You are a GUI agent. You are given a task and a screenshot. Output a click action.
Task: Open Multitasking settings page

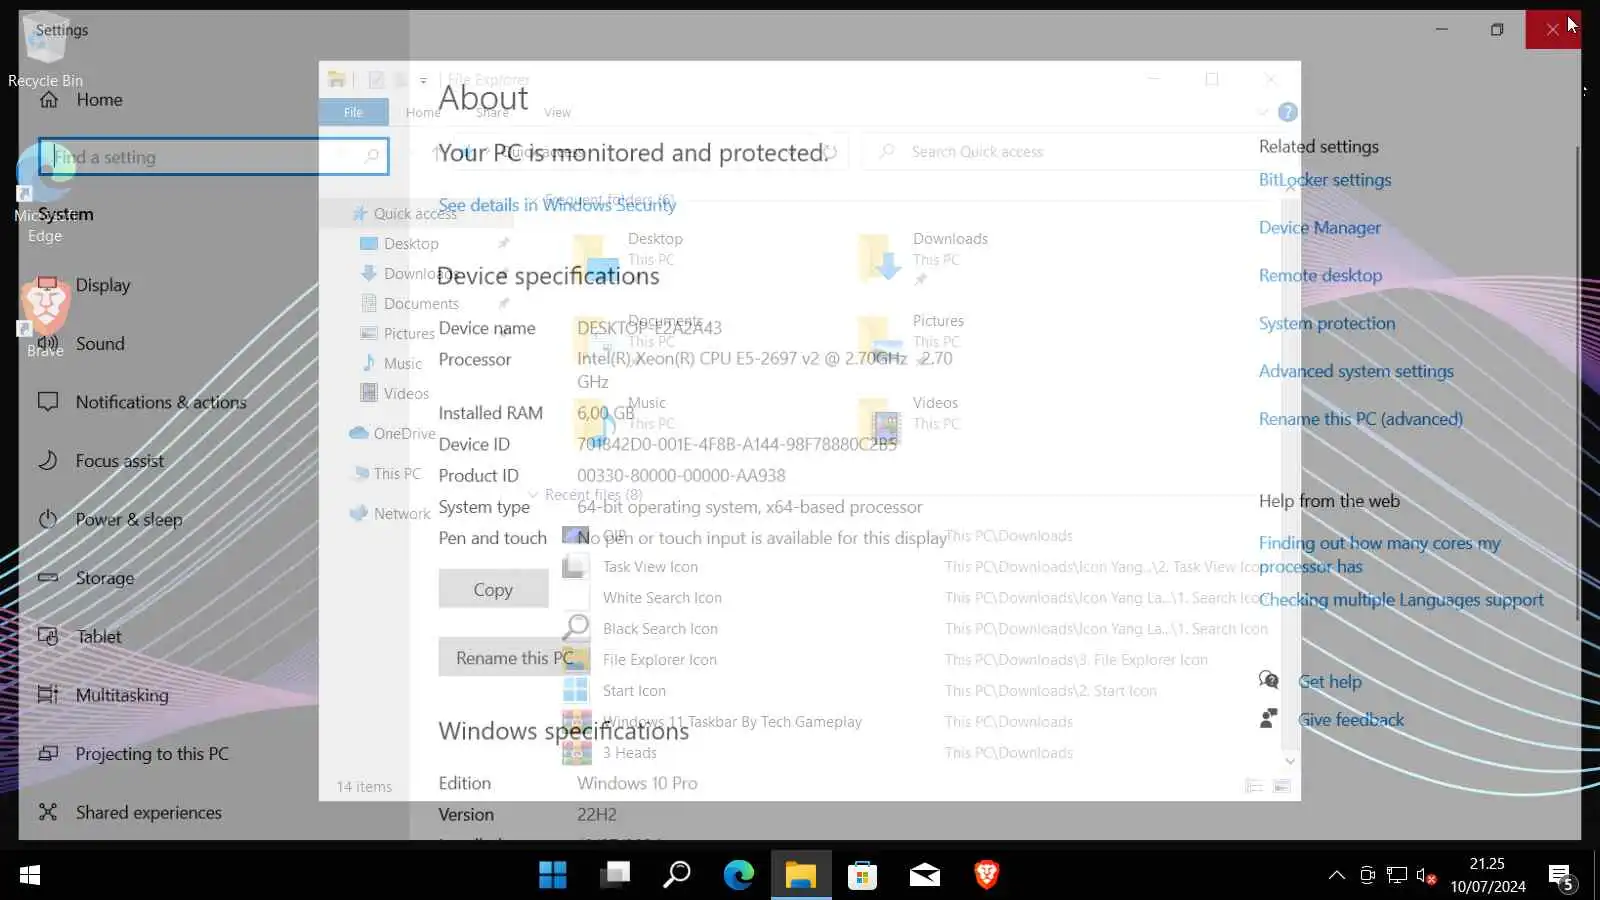click(102, 695)
